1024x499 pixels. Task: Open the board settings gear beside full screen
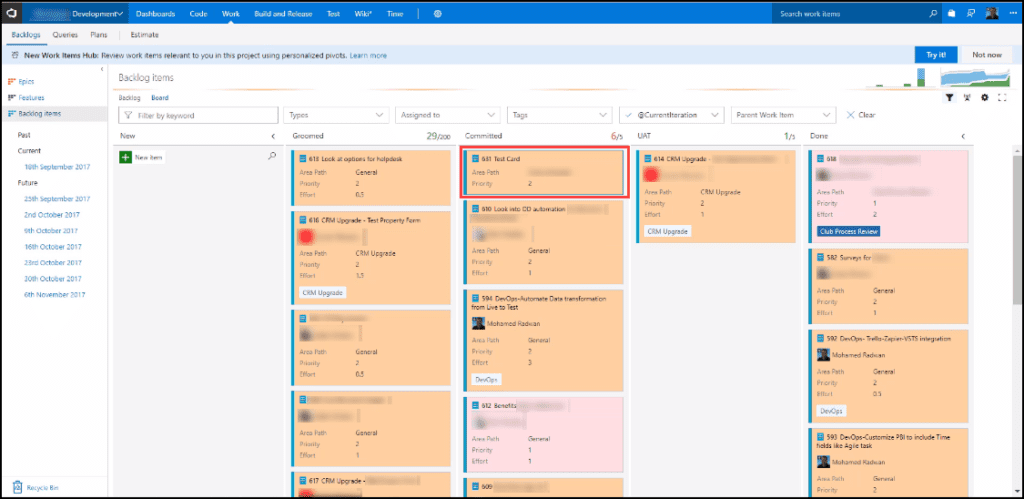tap(985, 97)
